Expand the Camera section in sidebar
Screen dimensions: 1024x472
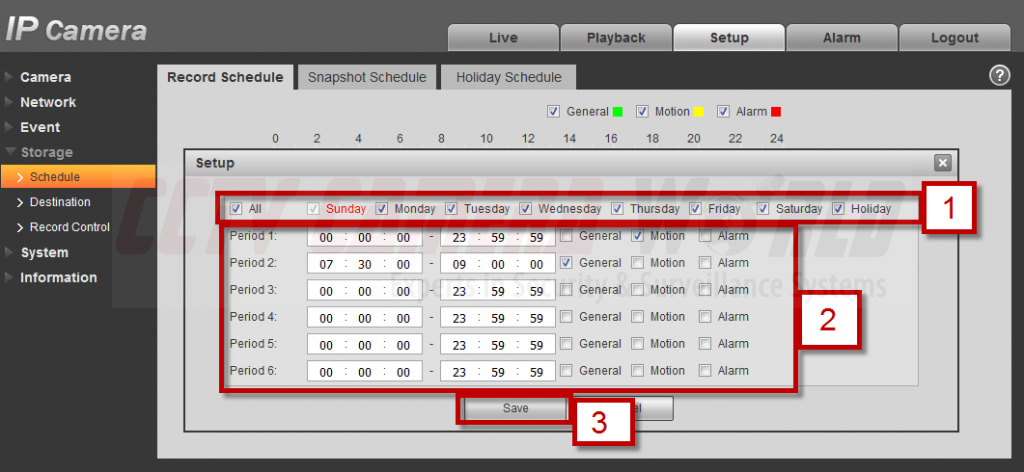click(45, 77)
